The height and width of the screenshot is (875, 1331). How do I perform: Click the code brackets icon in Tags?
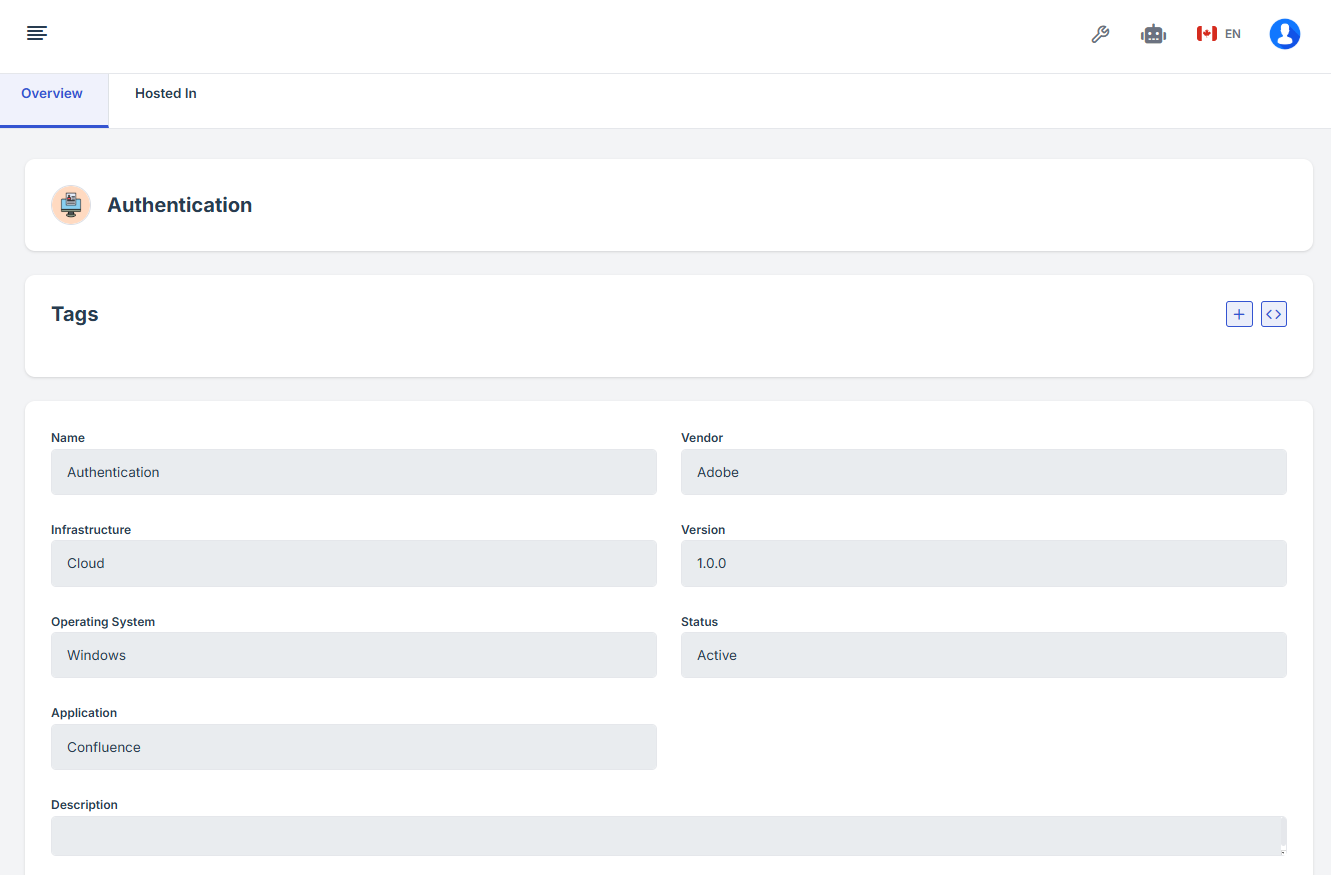1273,314
